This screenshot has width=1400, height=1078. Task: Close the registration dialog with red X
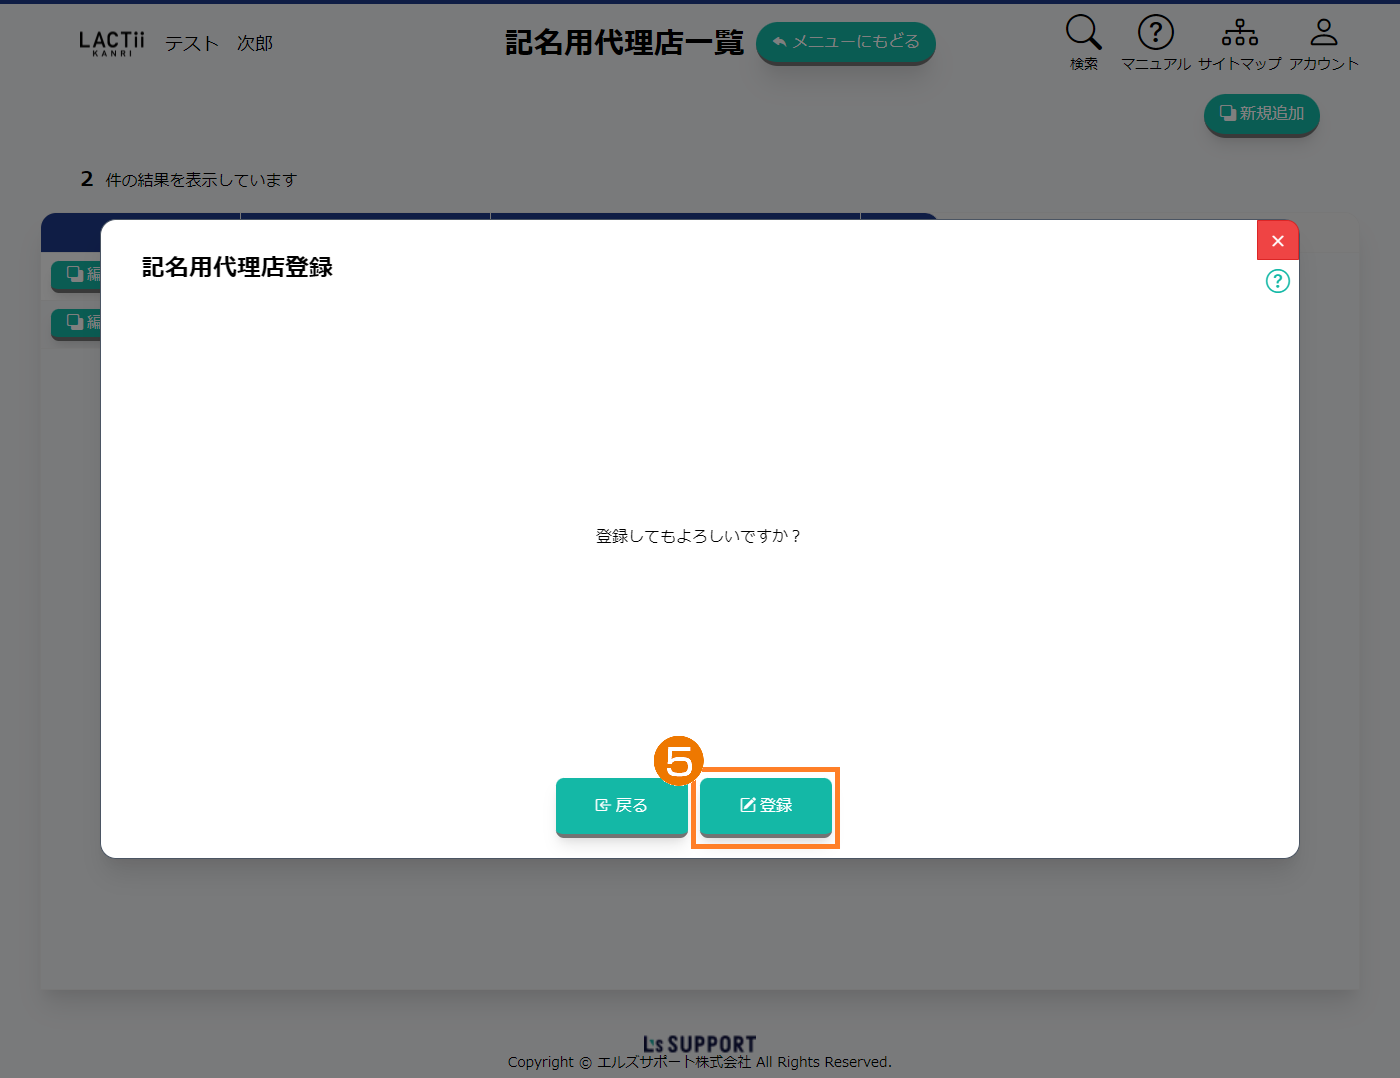(x=1277, y=241)
